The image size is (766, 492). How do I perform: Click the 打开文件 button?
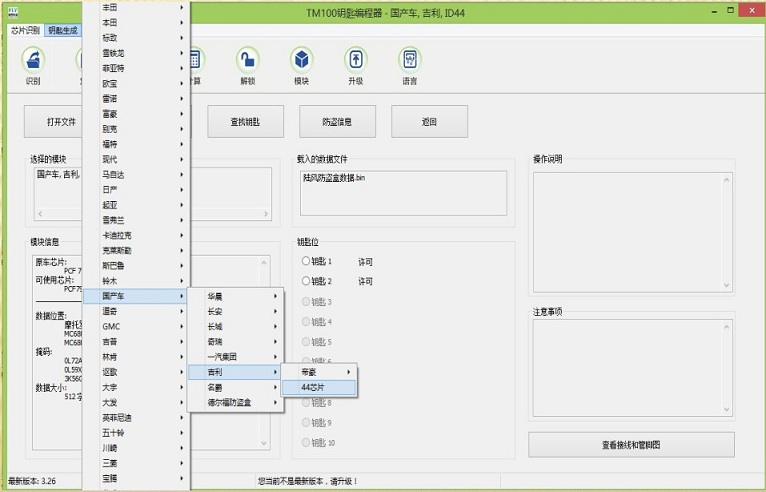[53, 122]
